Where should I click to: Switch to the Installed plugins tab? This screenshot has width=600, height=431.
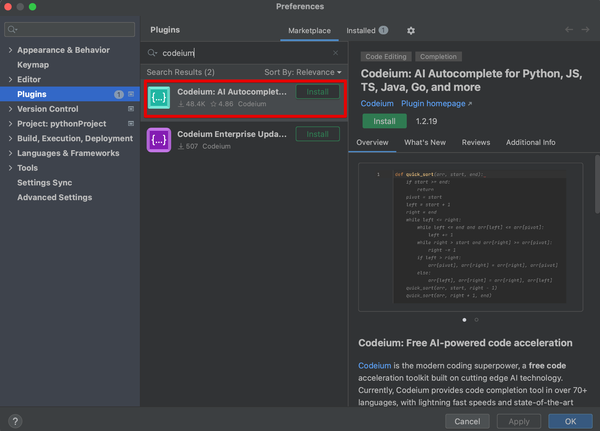pos(362,31)
